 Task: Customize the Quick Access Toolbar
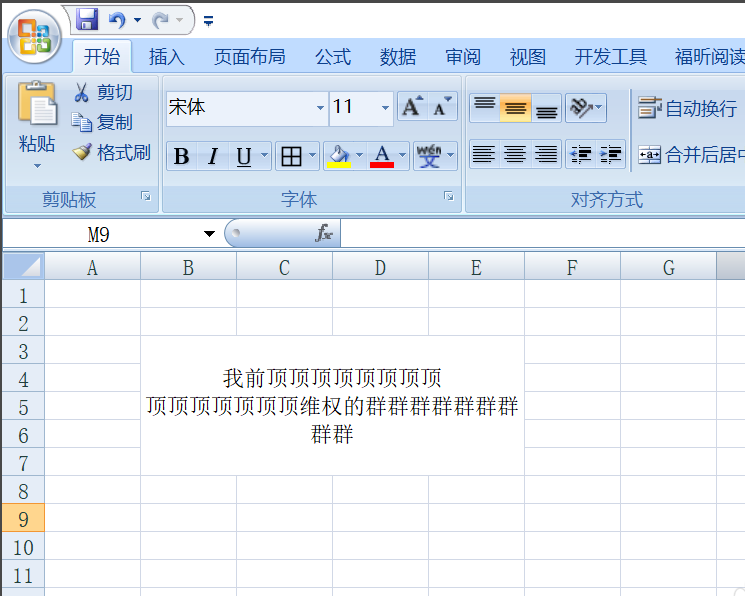pyautogui.click(x=208, y=20)
